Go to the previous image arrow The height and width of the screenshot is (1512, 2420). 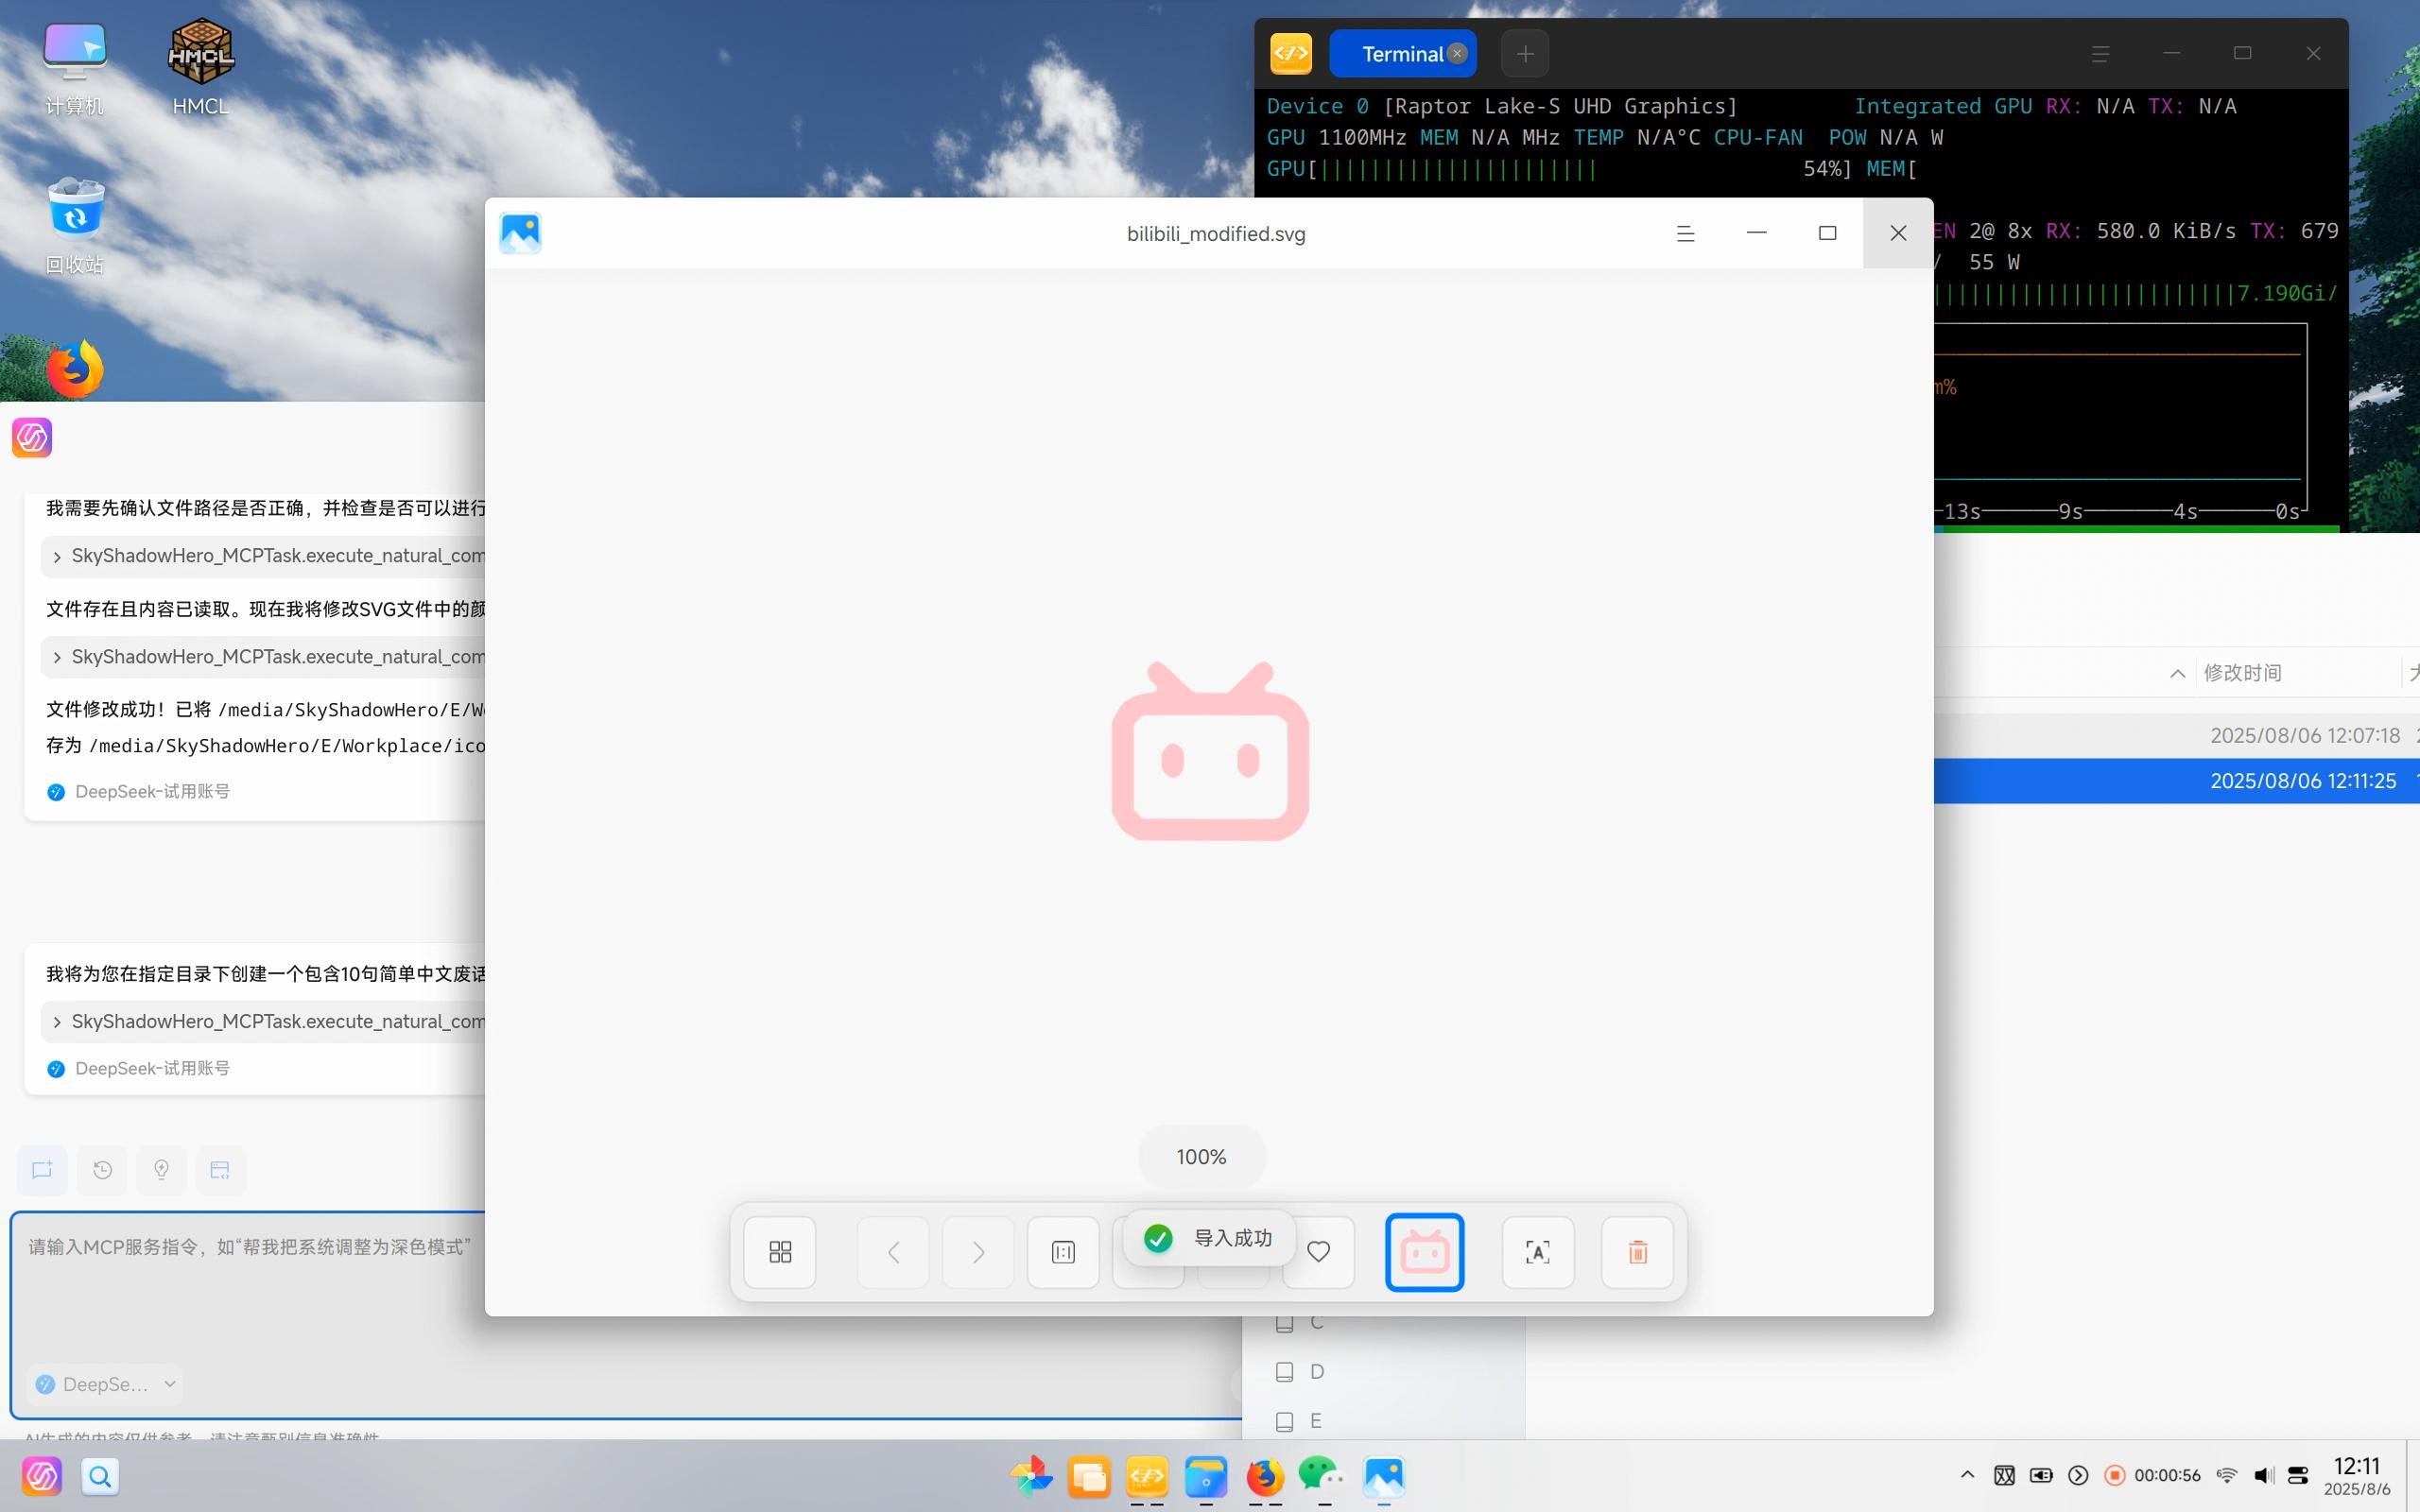(893, 1252)
